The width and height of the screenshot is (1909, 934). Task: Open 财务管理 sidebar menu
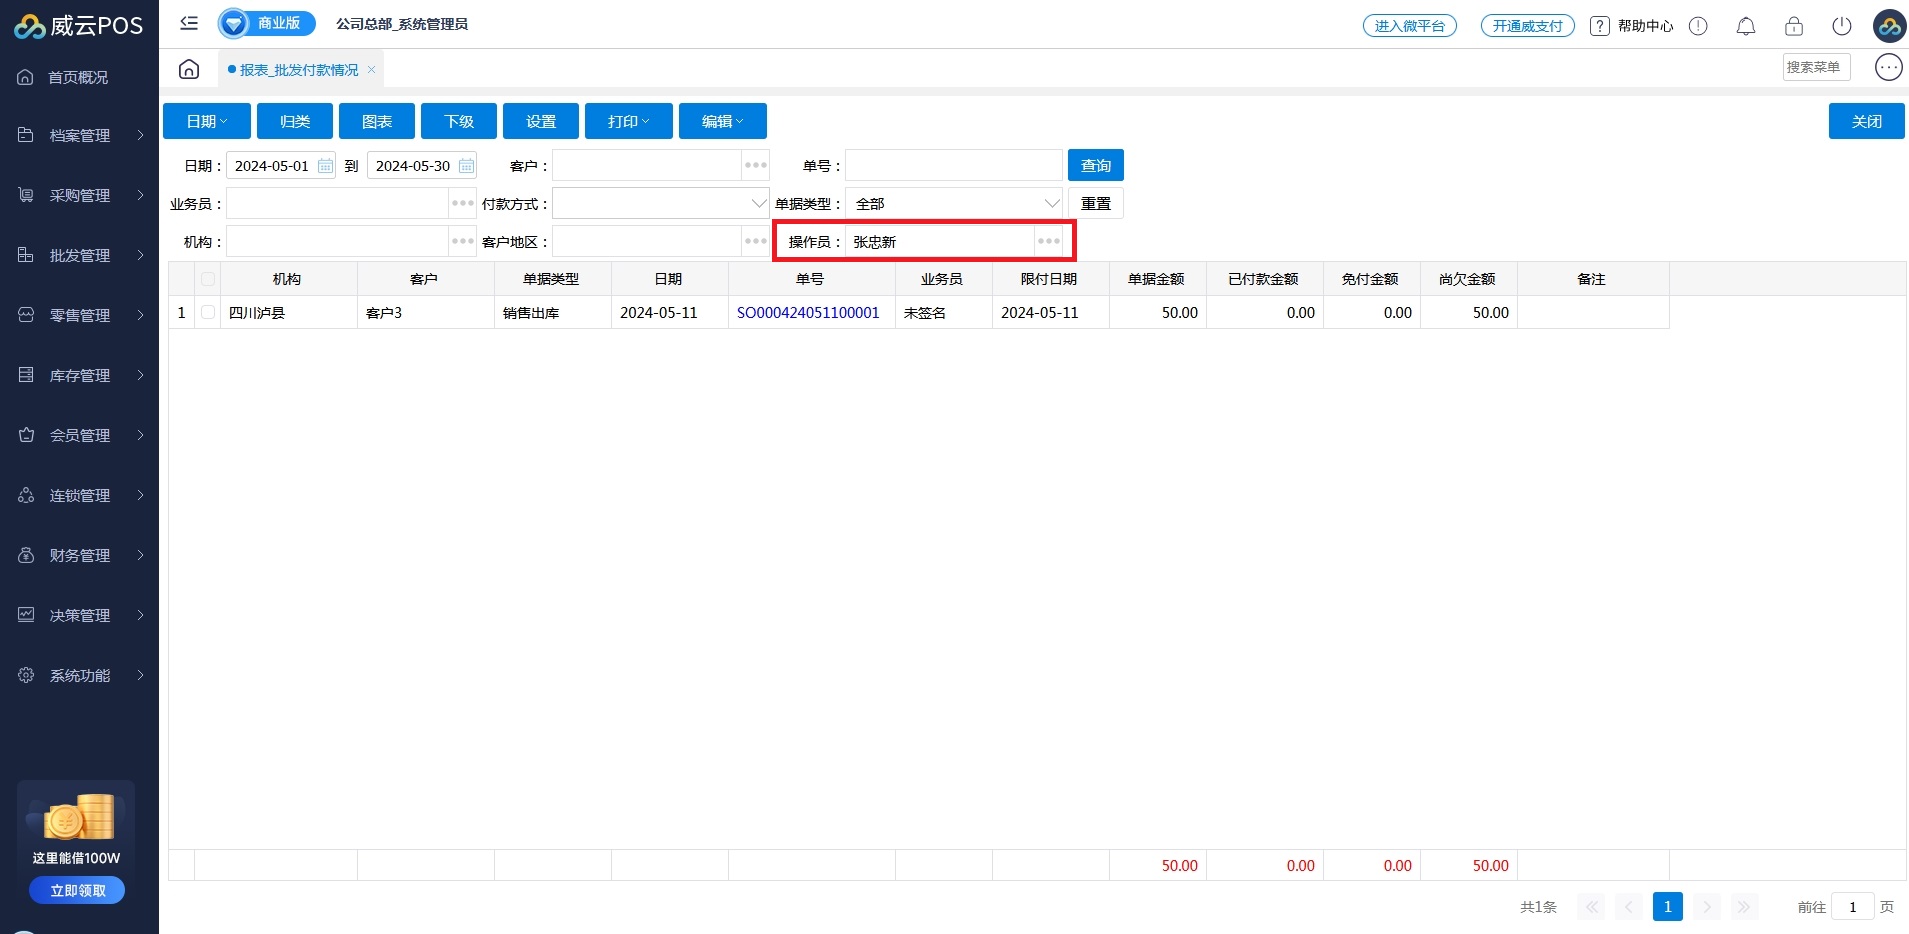[x=80, y=556]
